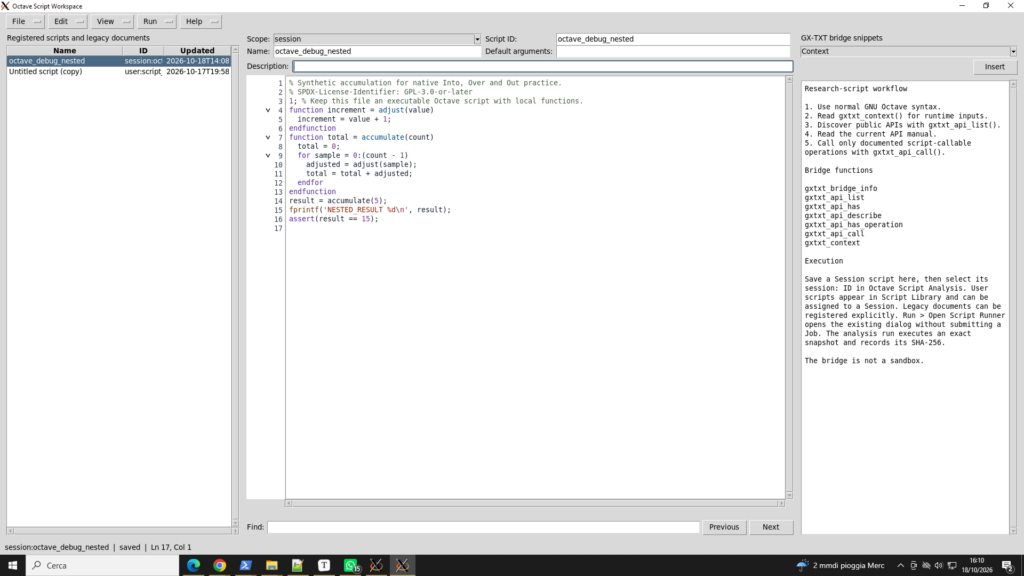The image size is (1024, 576).
Task: Switch to the active Octave Script Workspace taskbar icon
Action: [402, 566]
